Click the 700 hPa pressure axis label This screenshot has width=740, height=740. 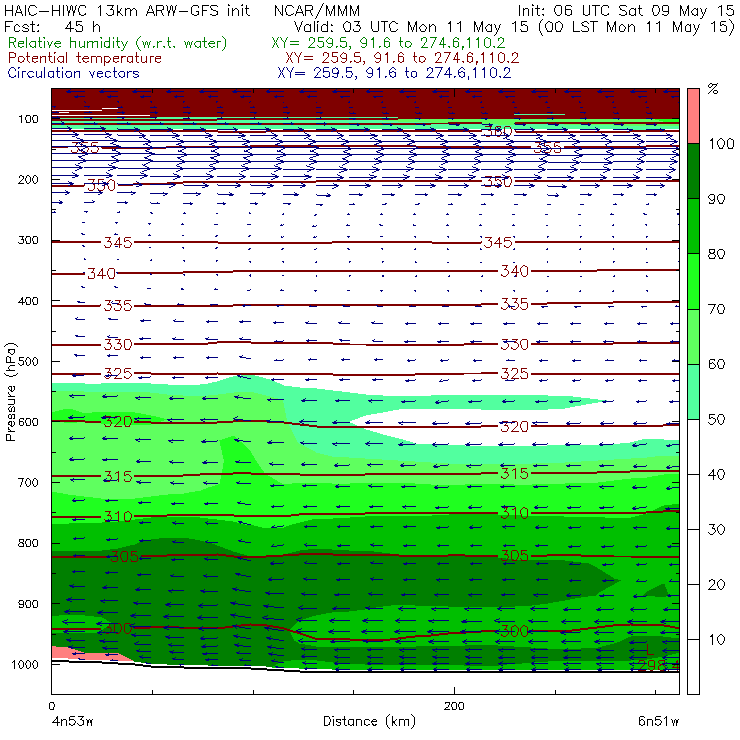point(28,483)
